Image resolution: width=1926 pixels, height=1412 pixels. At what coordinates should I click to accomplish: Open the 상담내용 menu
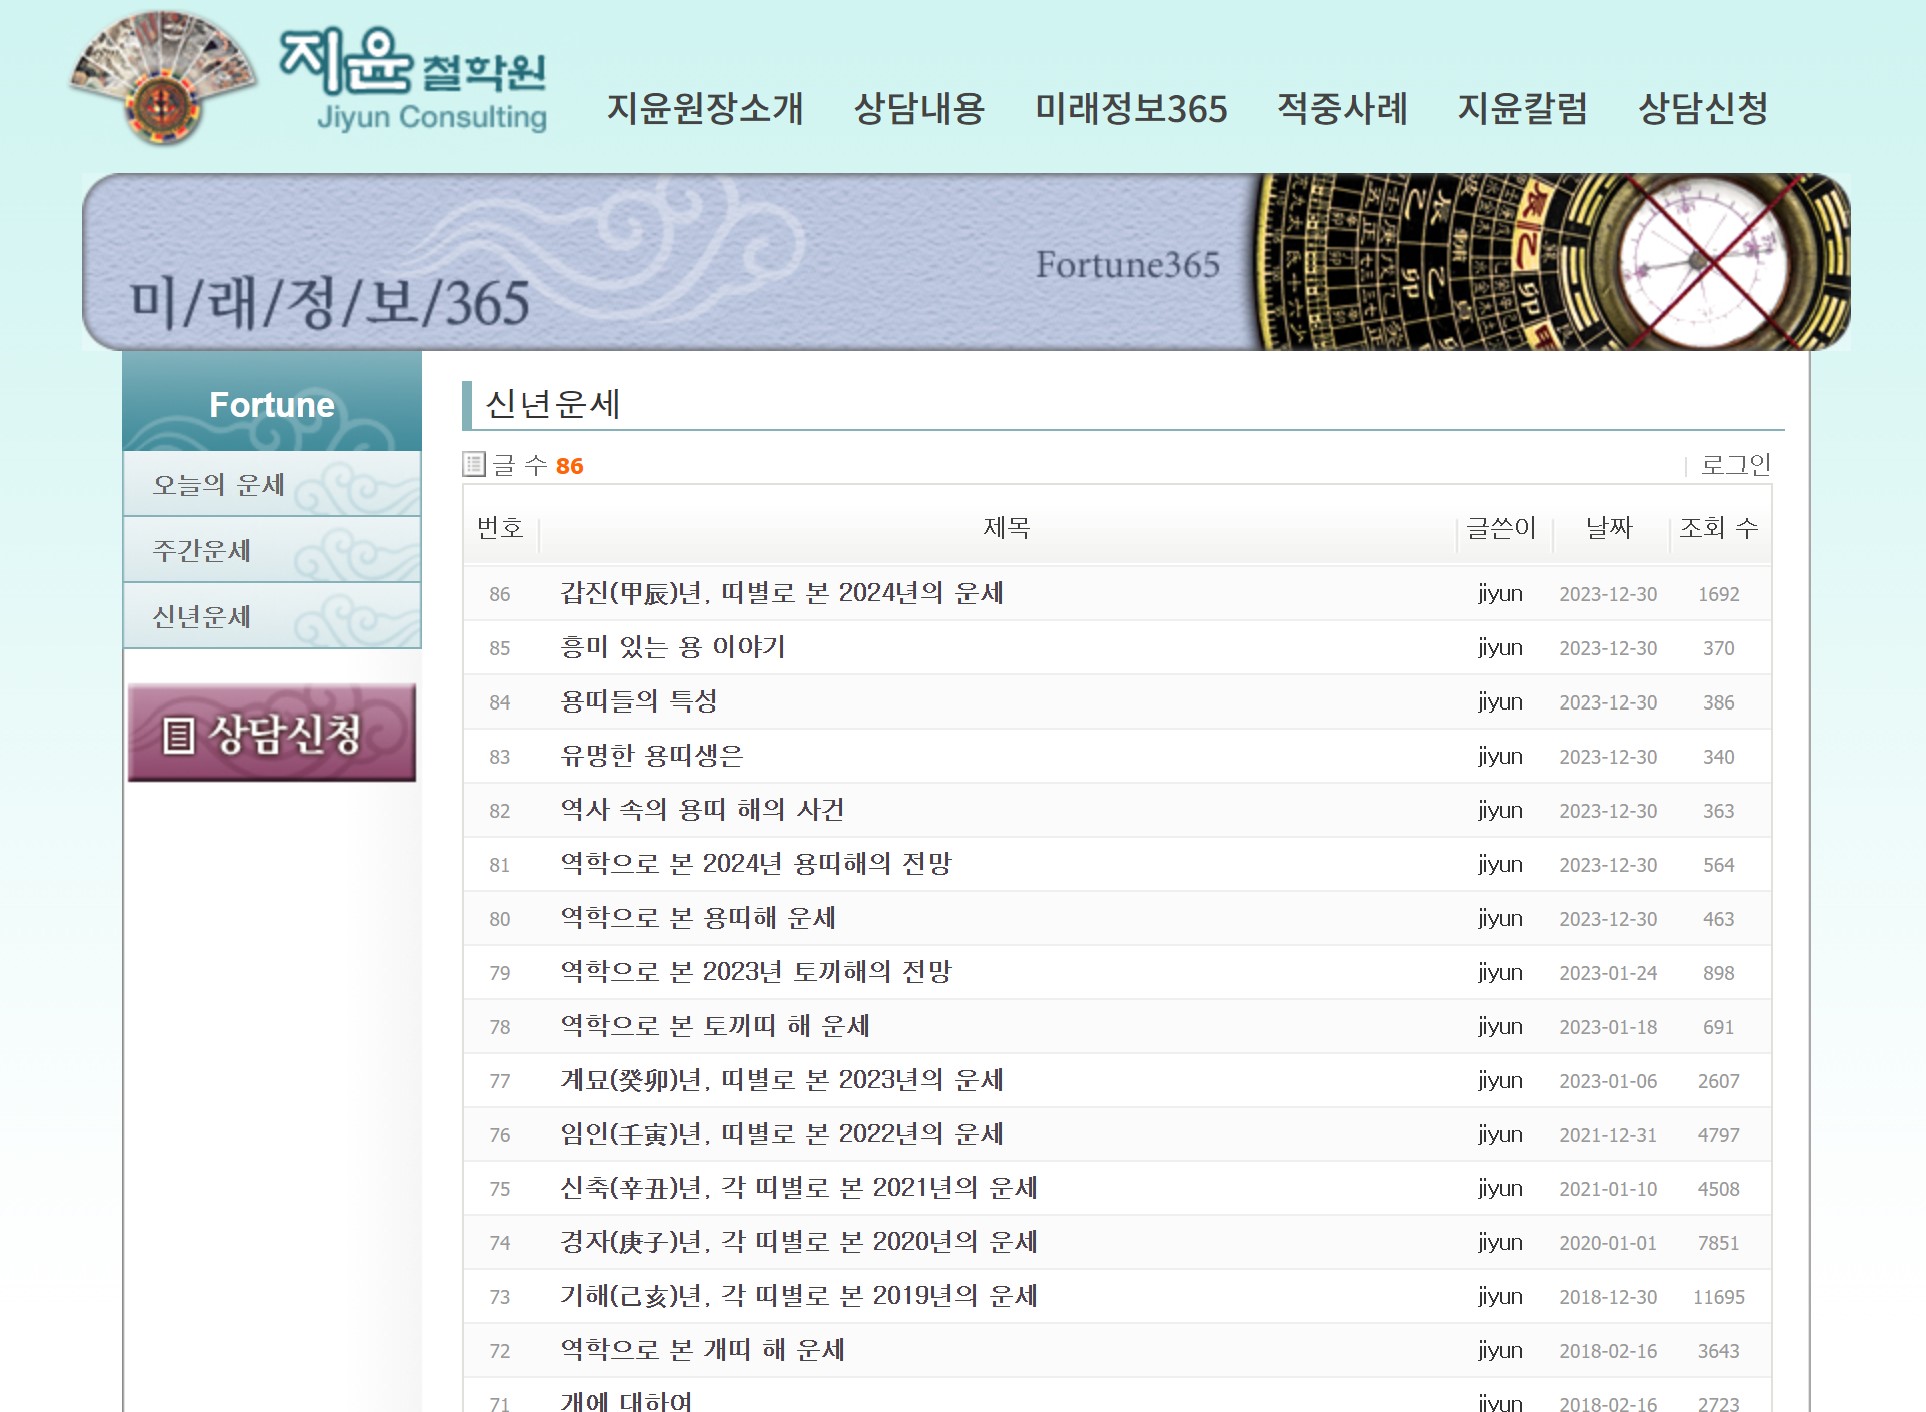click(x=919, y=108)
